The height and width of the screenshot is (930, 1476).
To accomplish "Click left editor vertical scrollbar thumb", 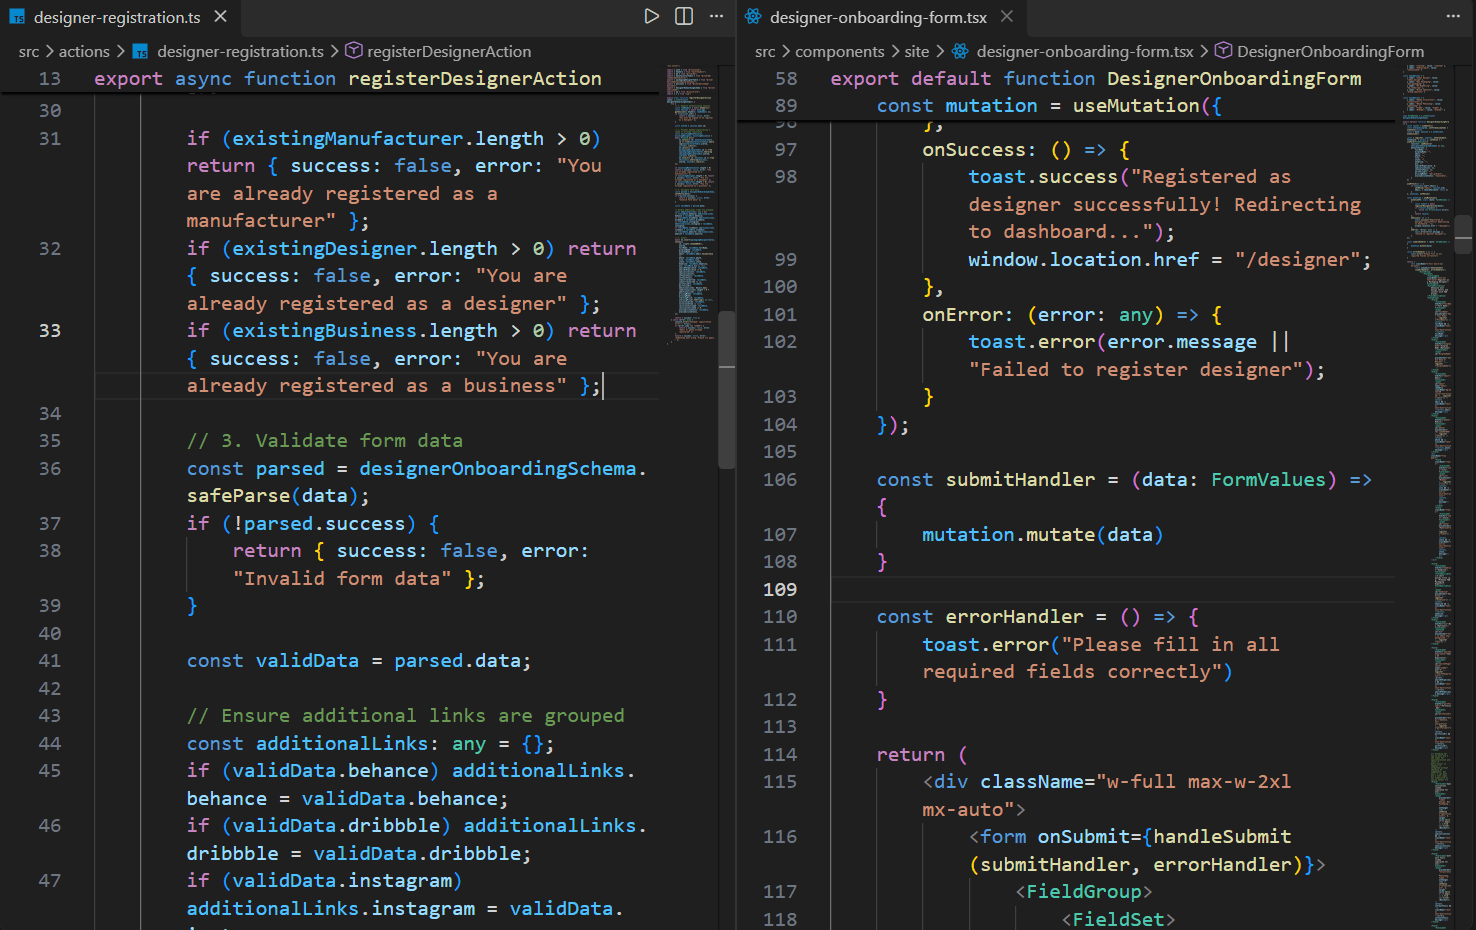I will pyautogui.click(x=727, y=390).
